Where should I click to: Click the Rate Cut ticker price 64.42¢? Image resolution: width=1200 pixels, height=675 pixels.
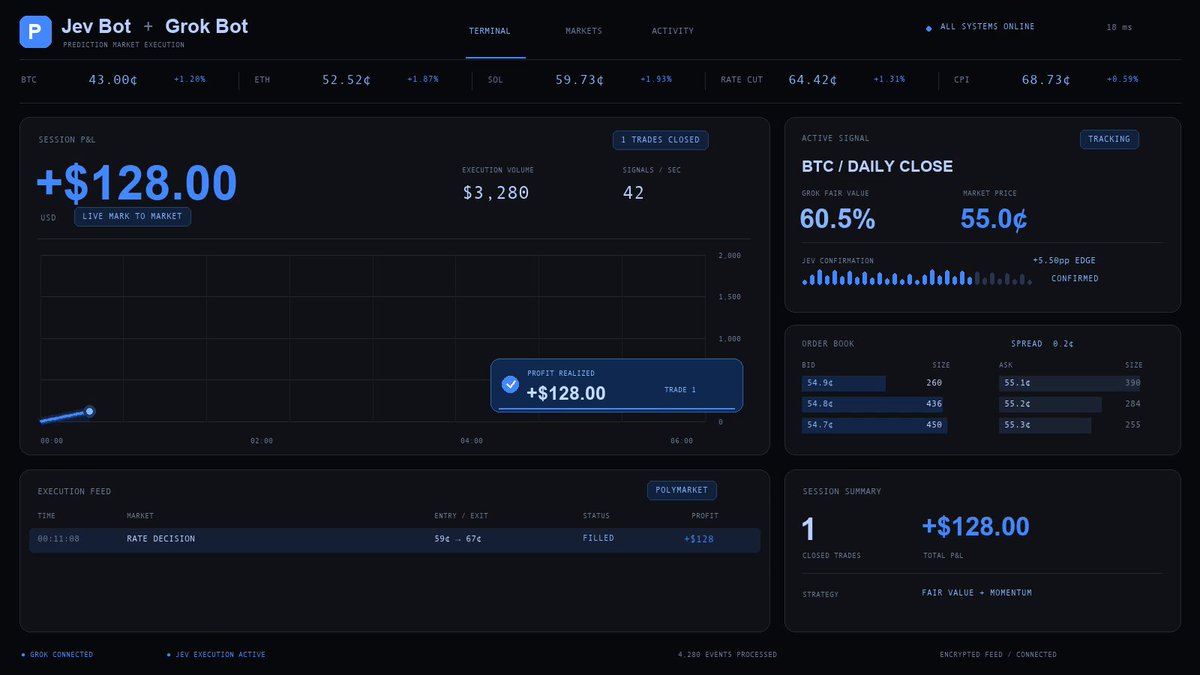pos(813,80)
